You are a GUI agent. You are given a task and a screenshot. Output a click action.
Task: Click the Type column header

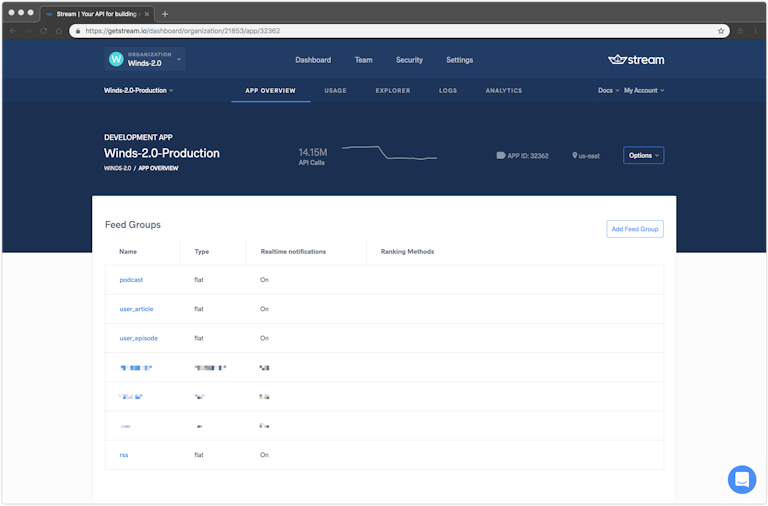click(x=202, y=251)
